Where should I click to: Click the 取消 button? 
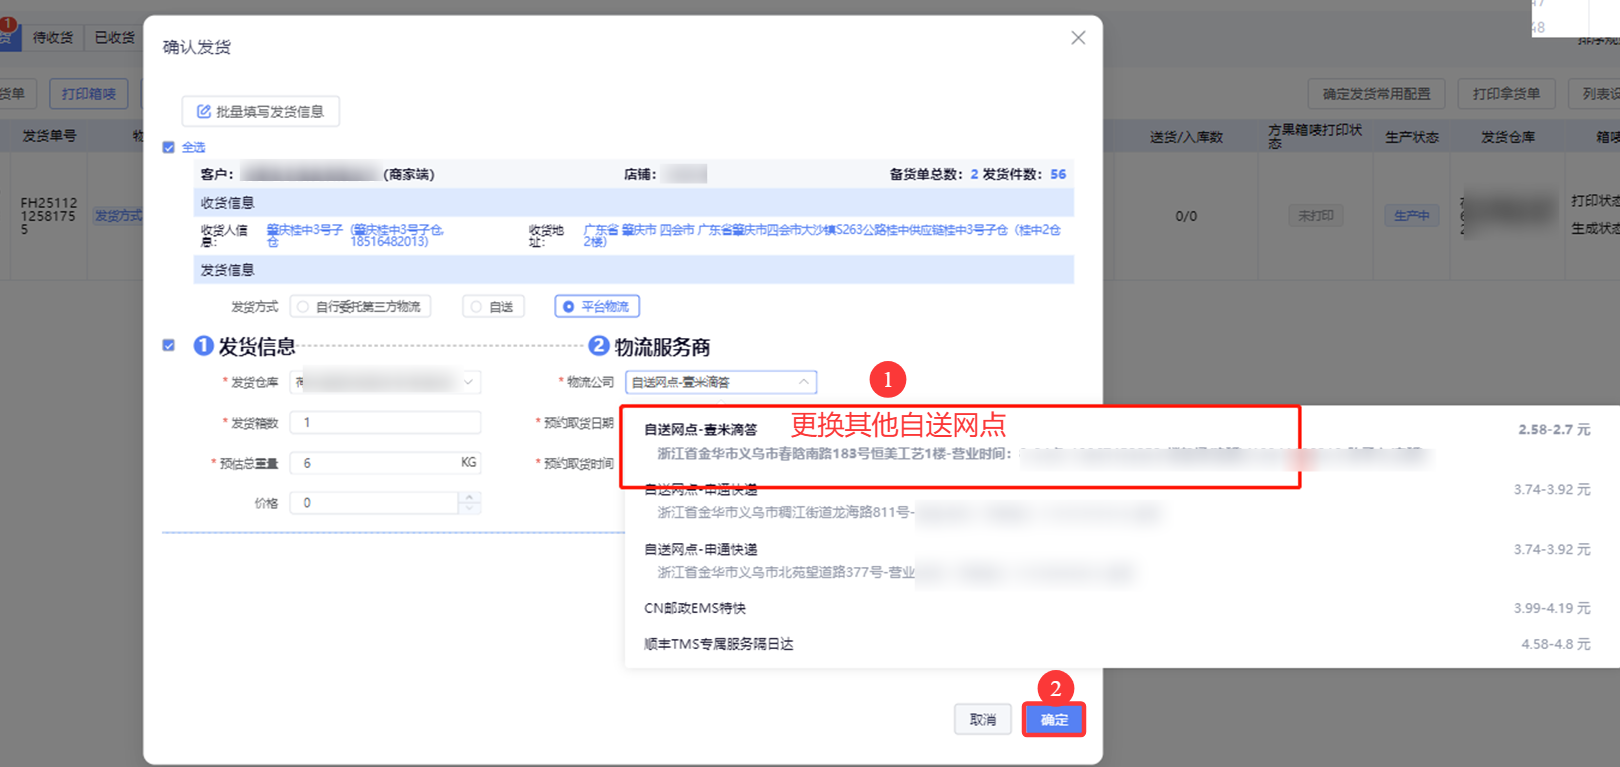pos(983,719)
